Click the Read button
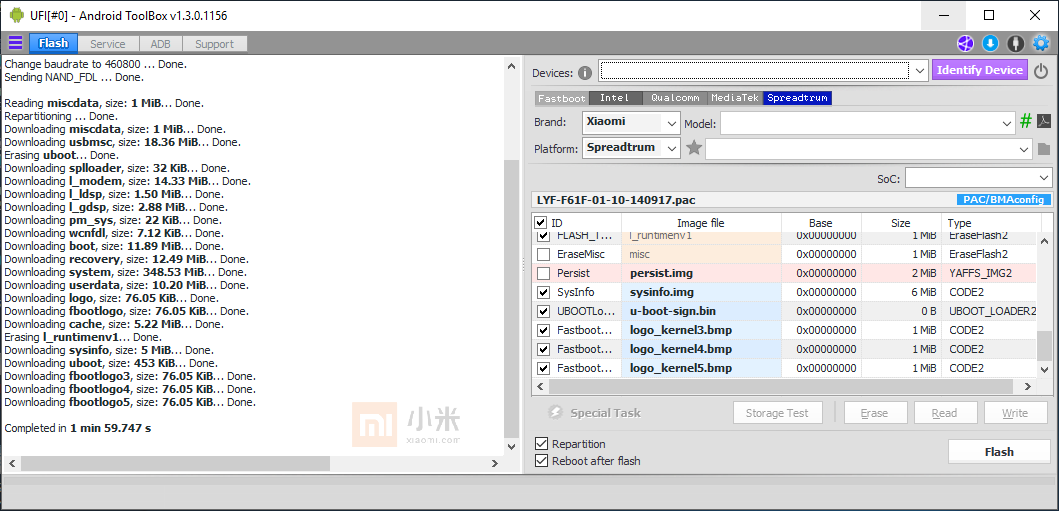 [x=944, y=413]
